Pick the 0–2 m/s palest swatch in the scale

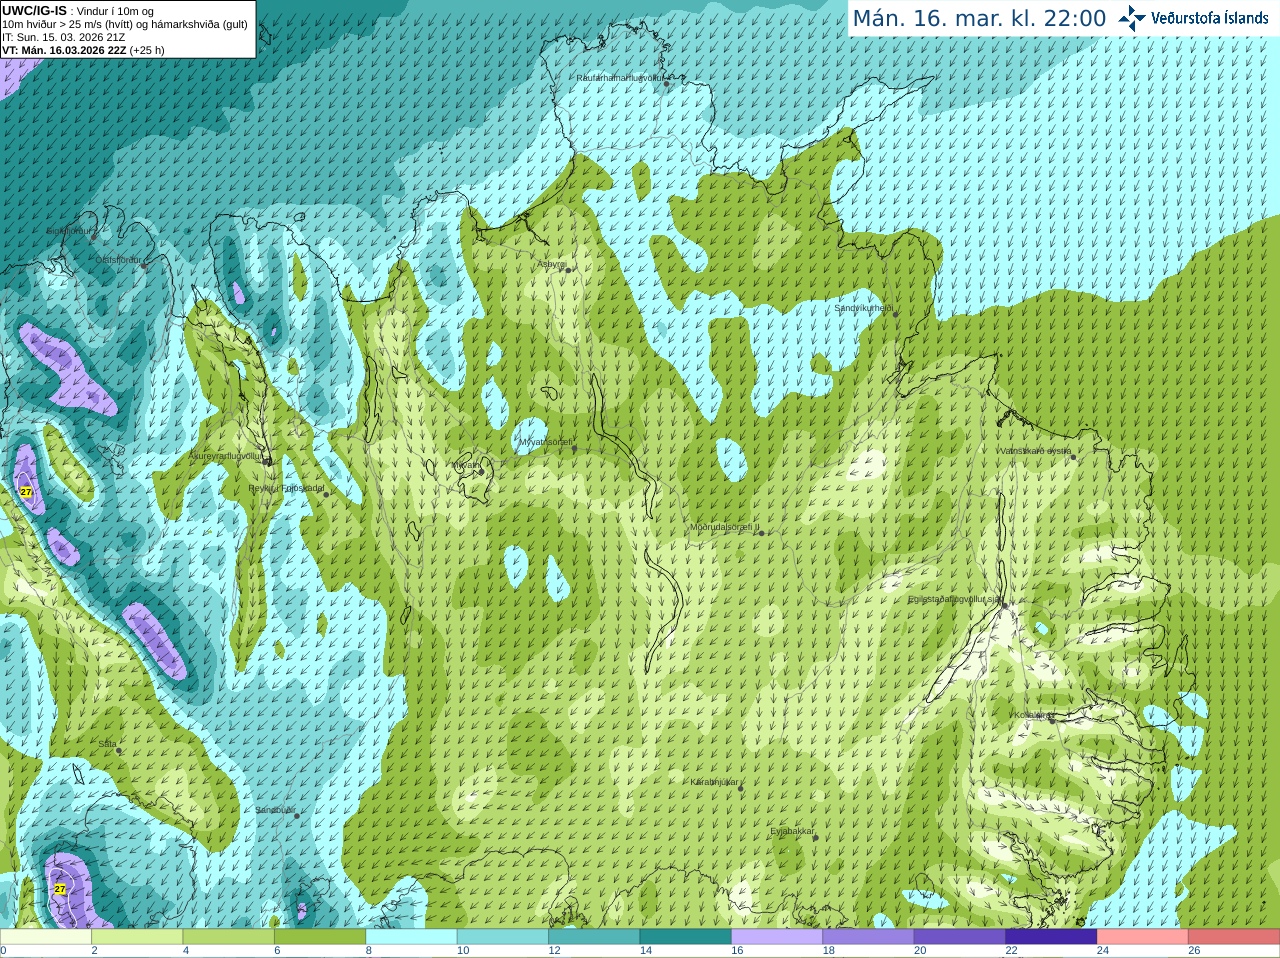[x=46, y=937]
